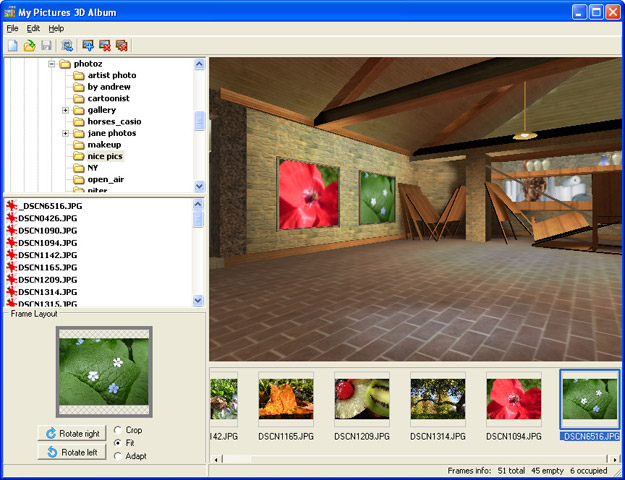Collapse the photoz folder tree node
This screenshot has width=625, height=480.
tap(52, 64)
